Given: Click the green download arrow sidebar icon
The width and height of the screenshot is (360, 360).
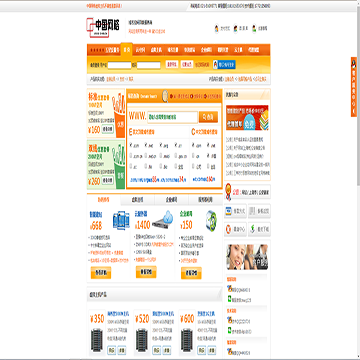Looking at the screenshot, I should 253,229.
